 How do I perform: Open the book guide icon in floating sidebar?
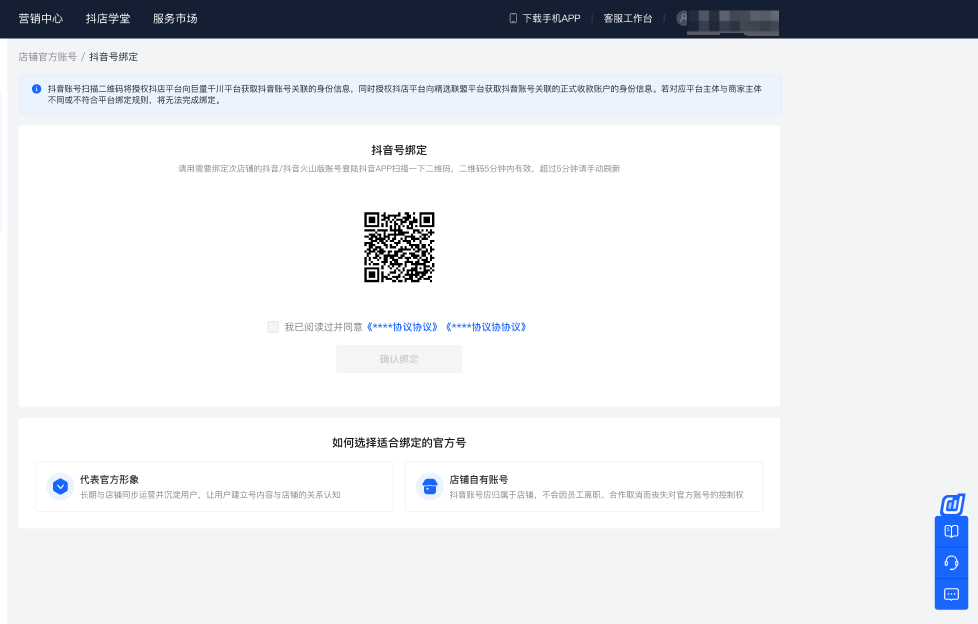coord(951,532)
